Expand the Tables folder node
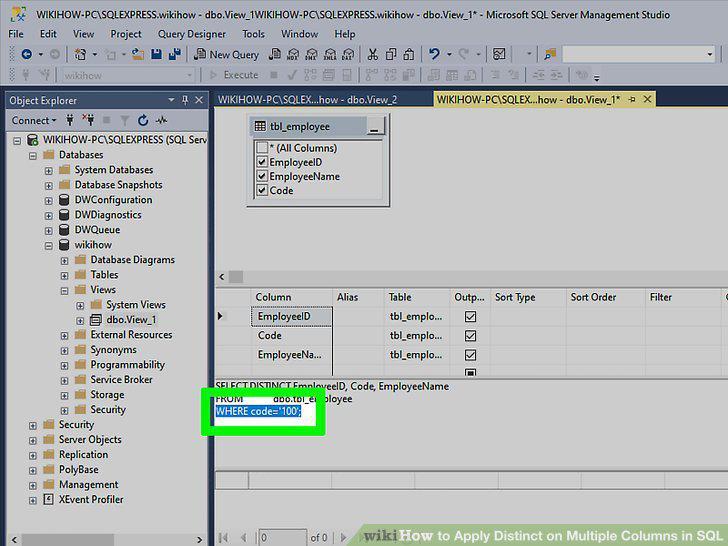Screen dimensions: 728x546 click(x=64, y=276)
